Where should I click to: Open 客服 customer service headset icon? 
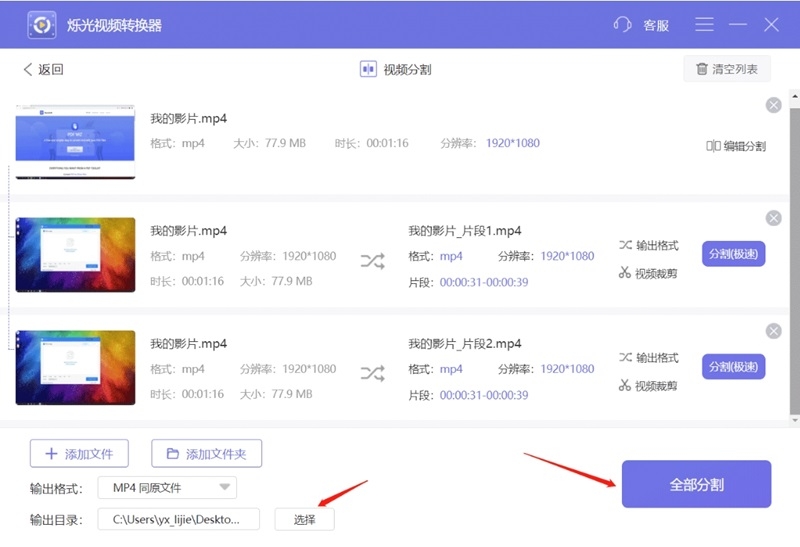[x=622, y=24]
